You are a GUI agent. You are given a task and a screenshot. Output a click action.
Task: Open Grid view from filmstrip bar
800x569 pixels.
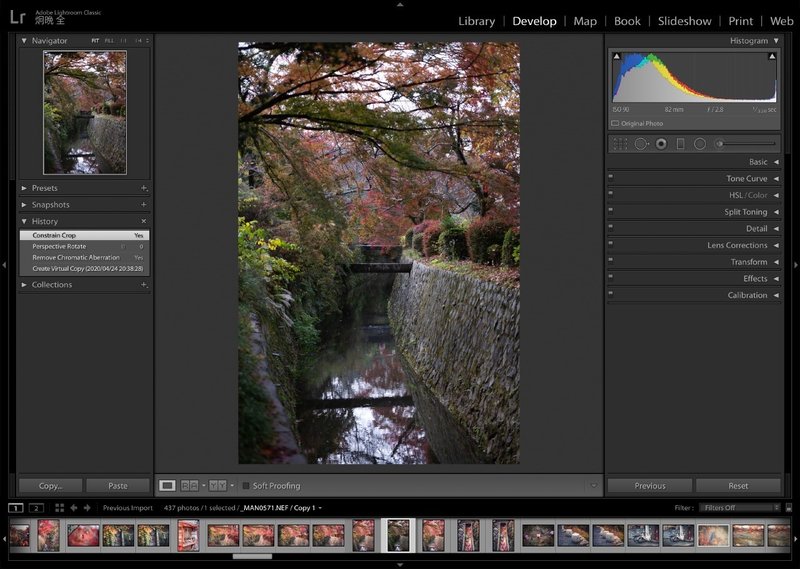click(x=60, y=508)
